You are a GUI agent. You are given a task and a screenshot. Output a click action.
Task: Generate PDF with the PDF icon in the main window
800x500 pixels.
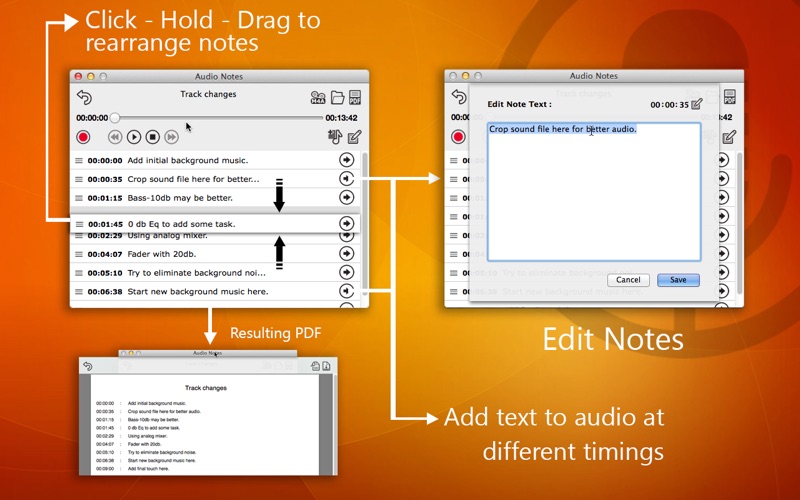coord(355,97)
